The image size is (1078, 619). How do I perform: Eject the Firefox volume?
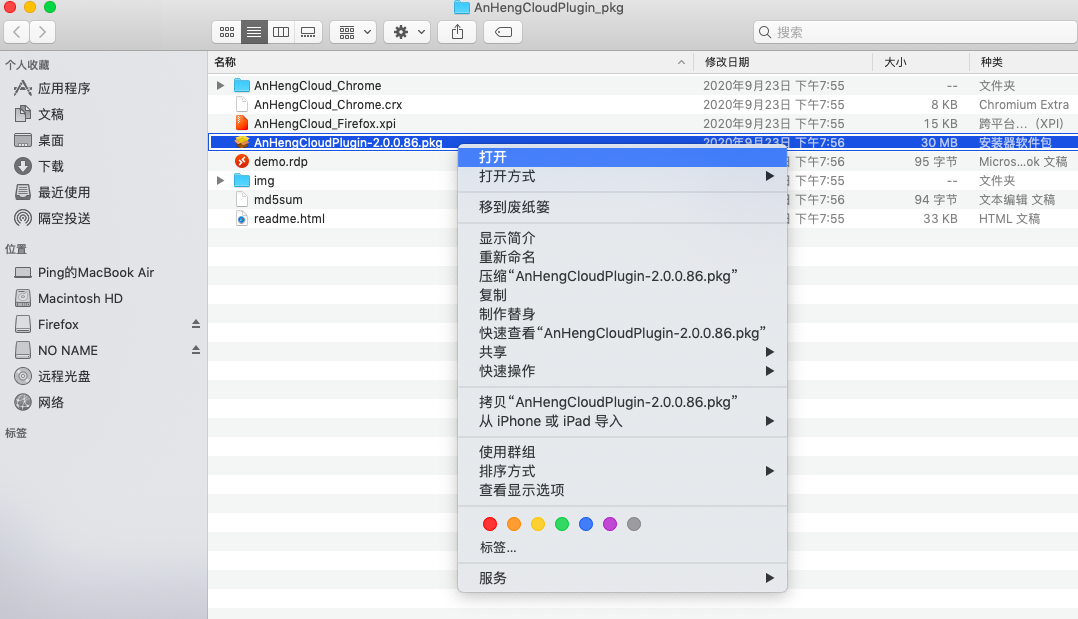click(196, 324)
